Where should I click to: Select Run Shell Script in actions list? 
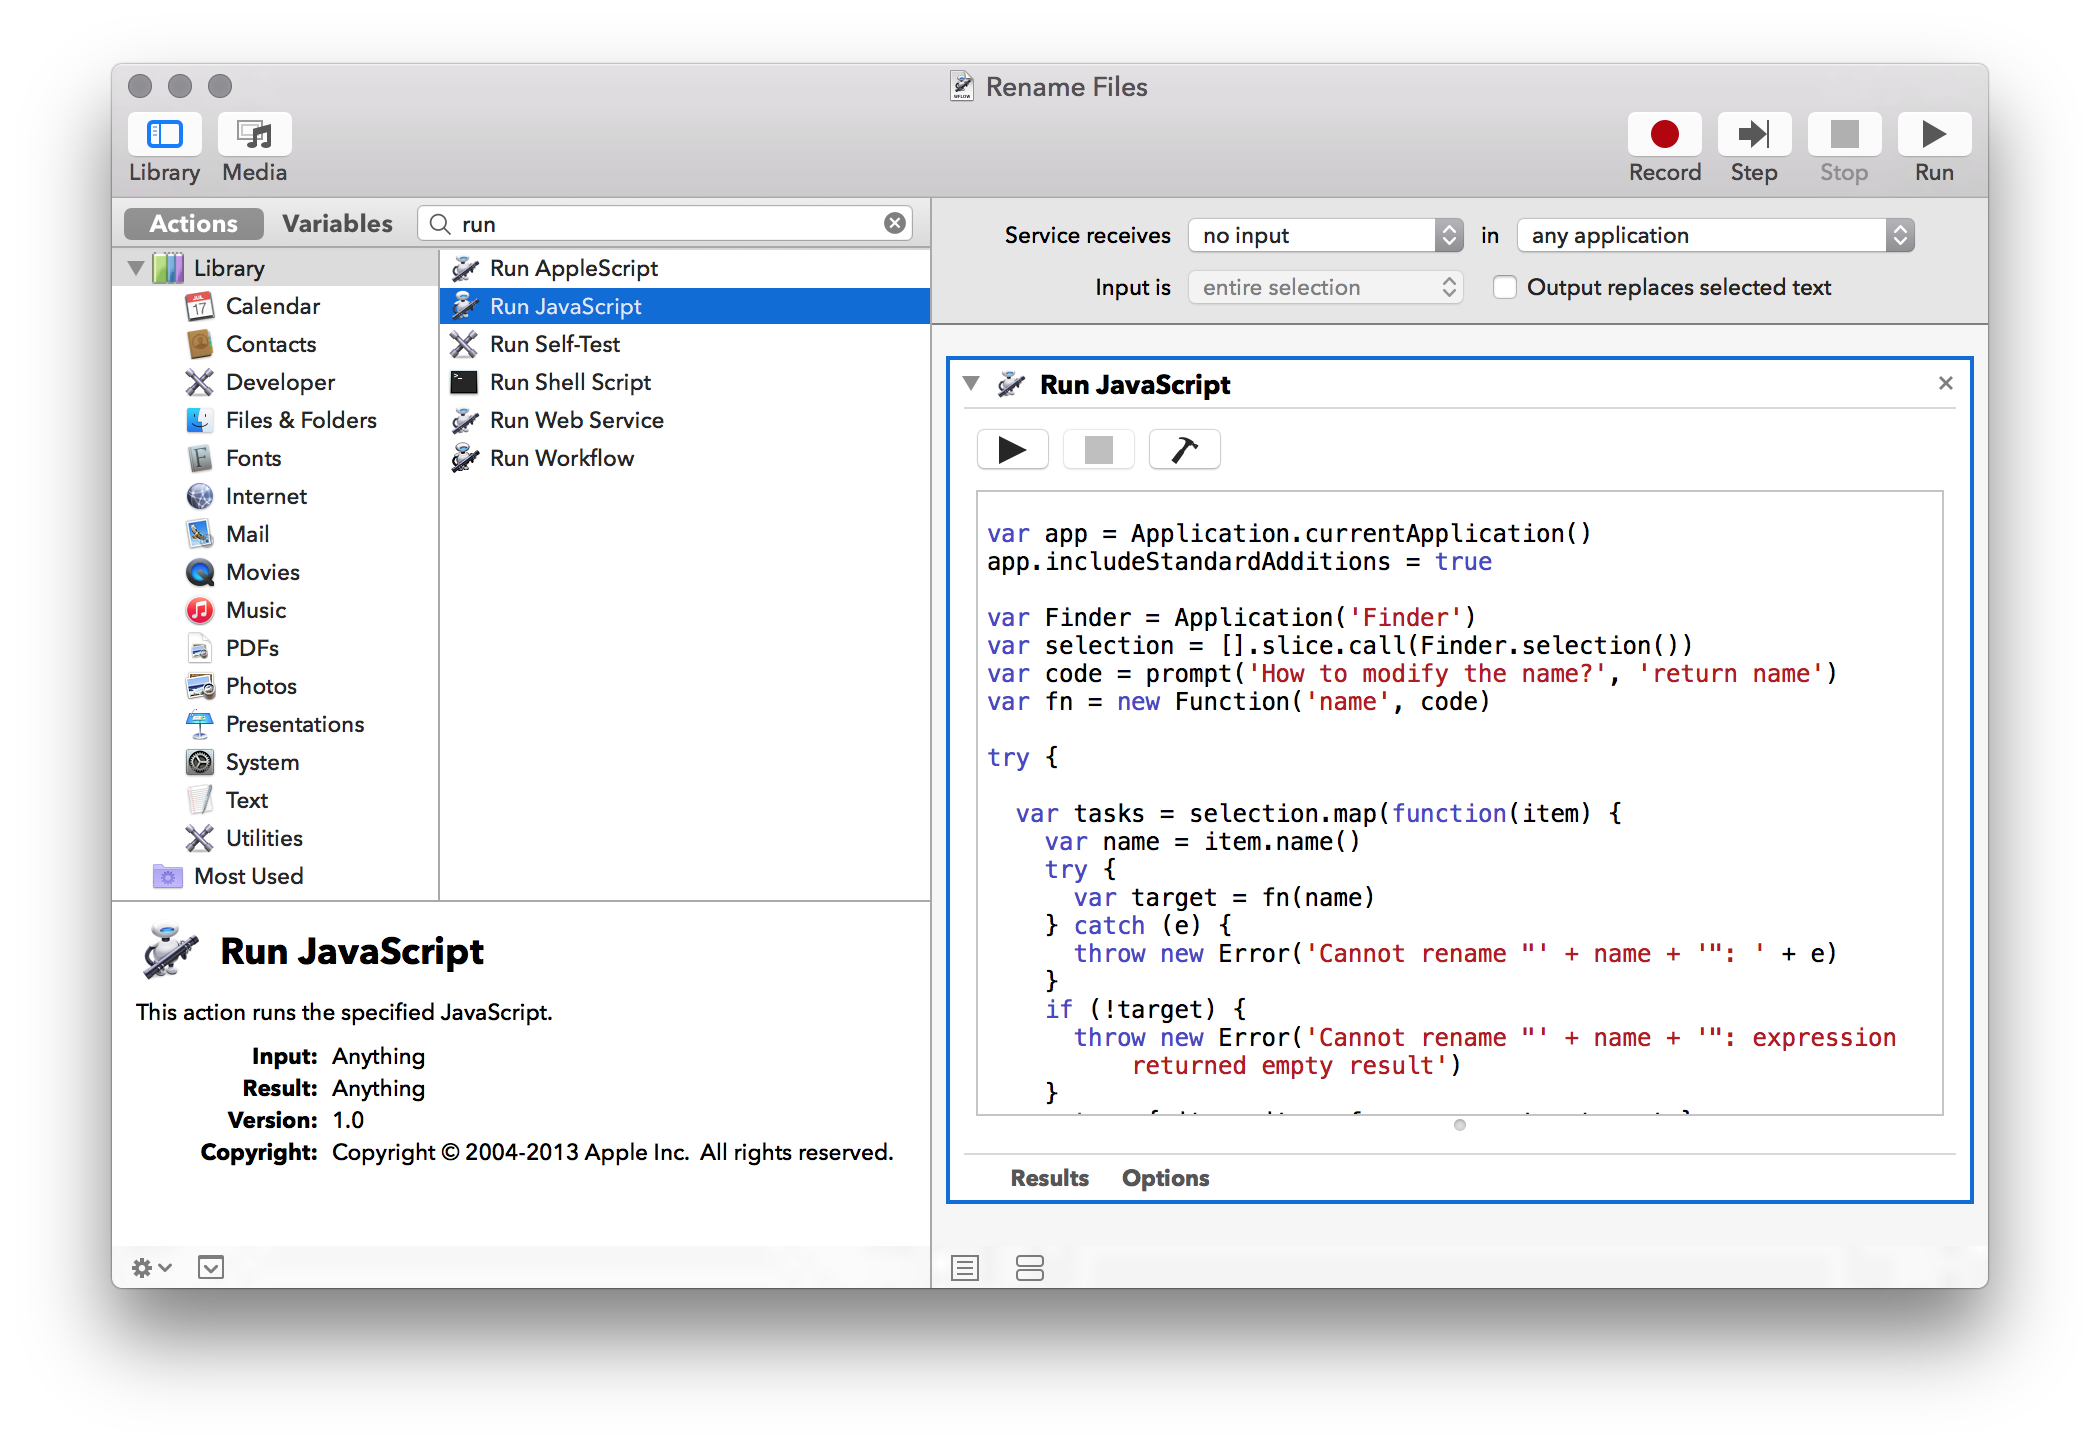pos(570,382)
